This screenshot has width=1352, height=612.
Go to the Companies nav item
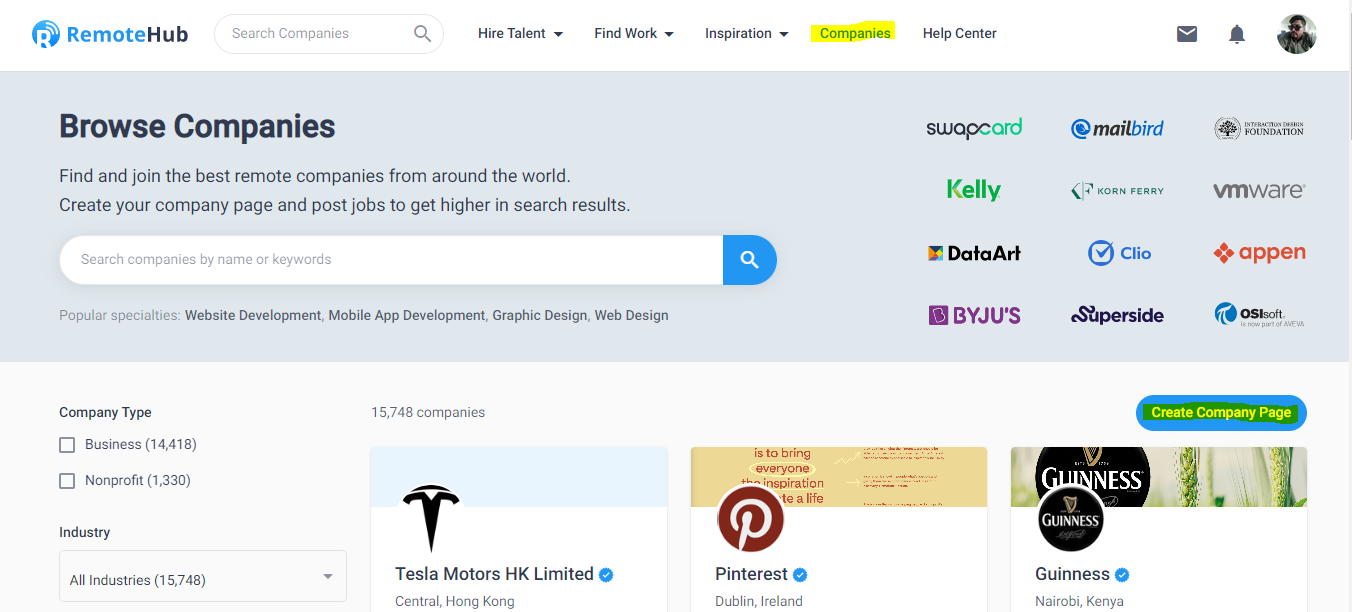tap(855, 34)
